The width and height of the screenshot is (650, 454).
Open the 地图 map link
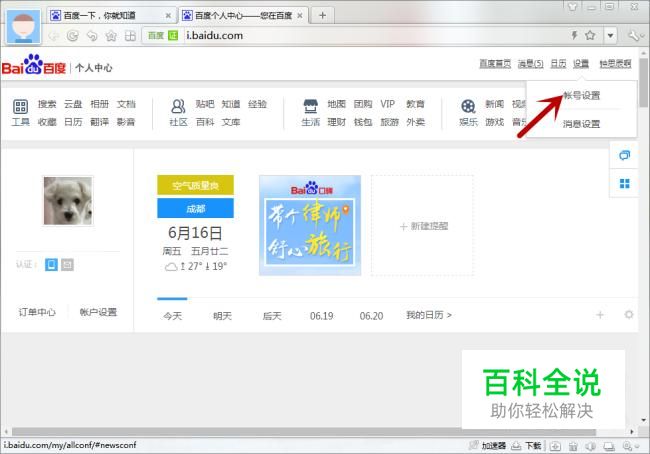(x=336, y=104)
